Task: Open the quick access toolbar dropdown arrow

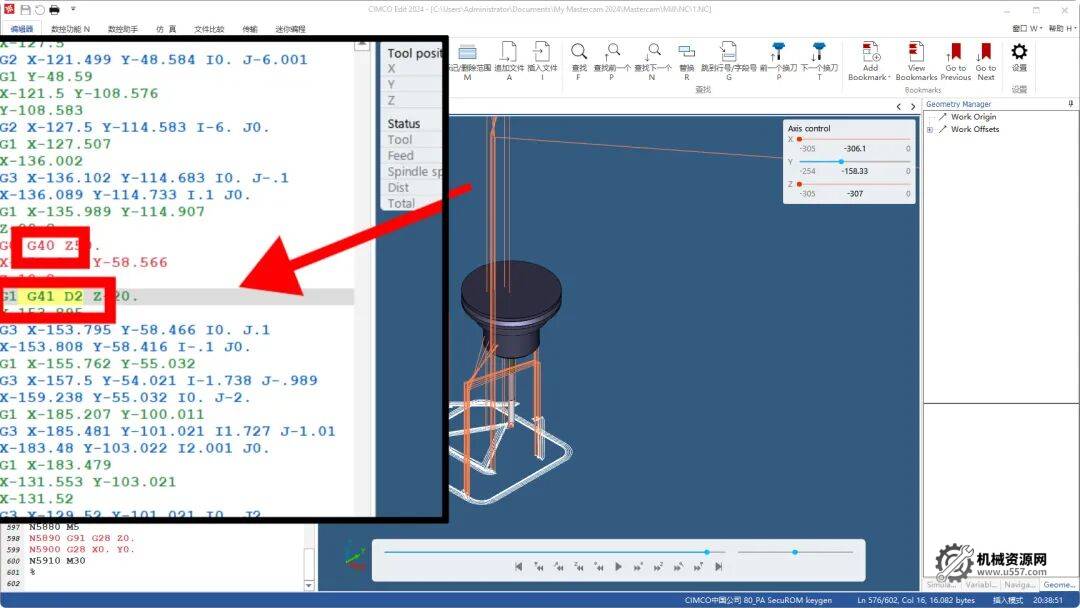Action: point(73,9)
